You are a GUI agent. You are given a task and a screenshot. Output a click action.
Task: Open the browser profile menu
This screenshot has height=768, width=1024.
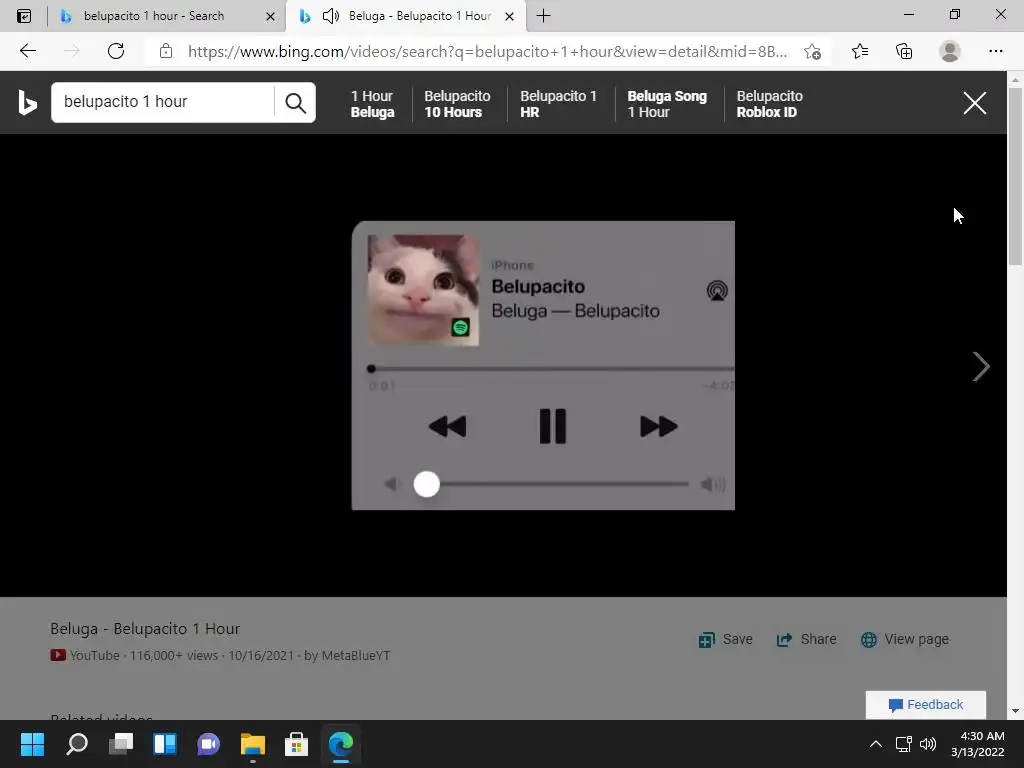pos(950,51)
